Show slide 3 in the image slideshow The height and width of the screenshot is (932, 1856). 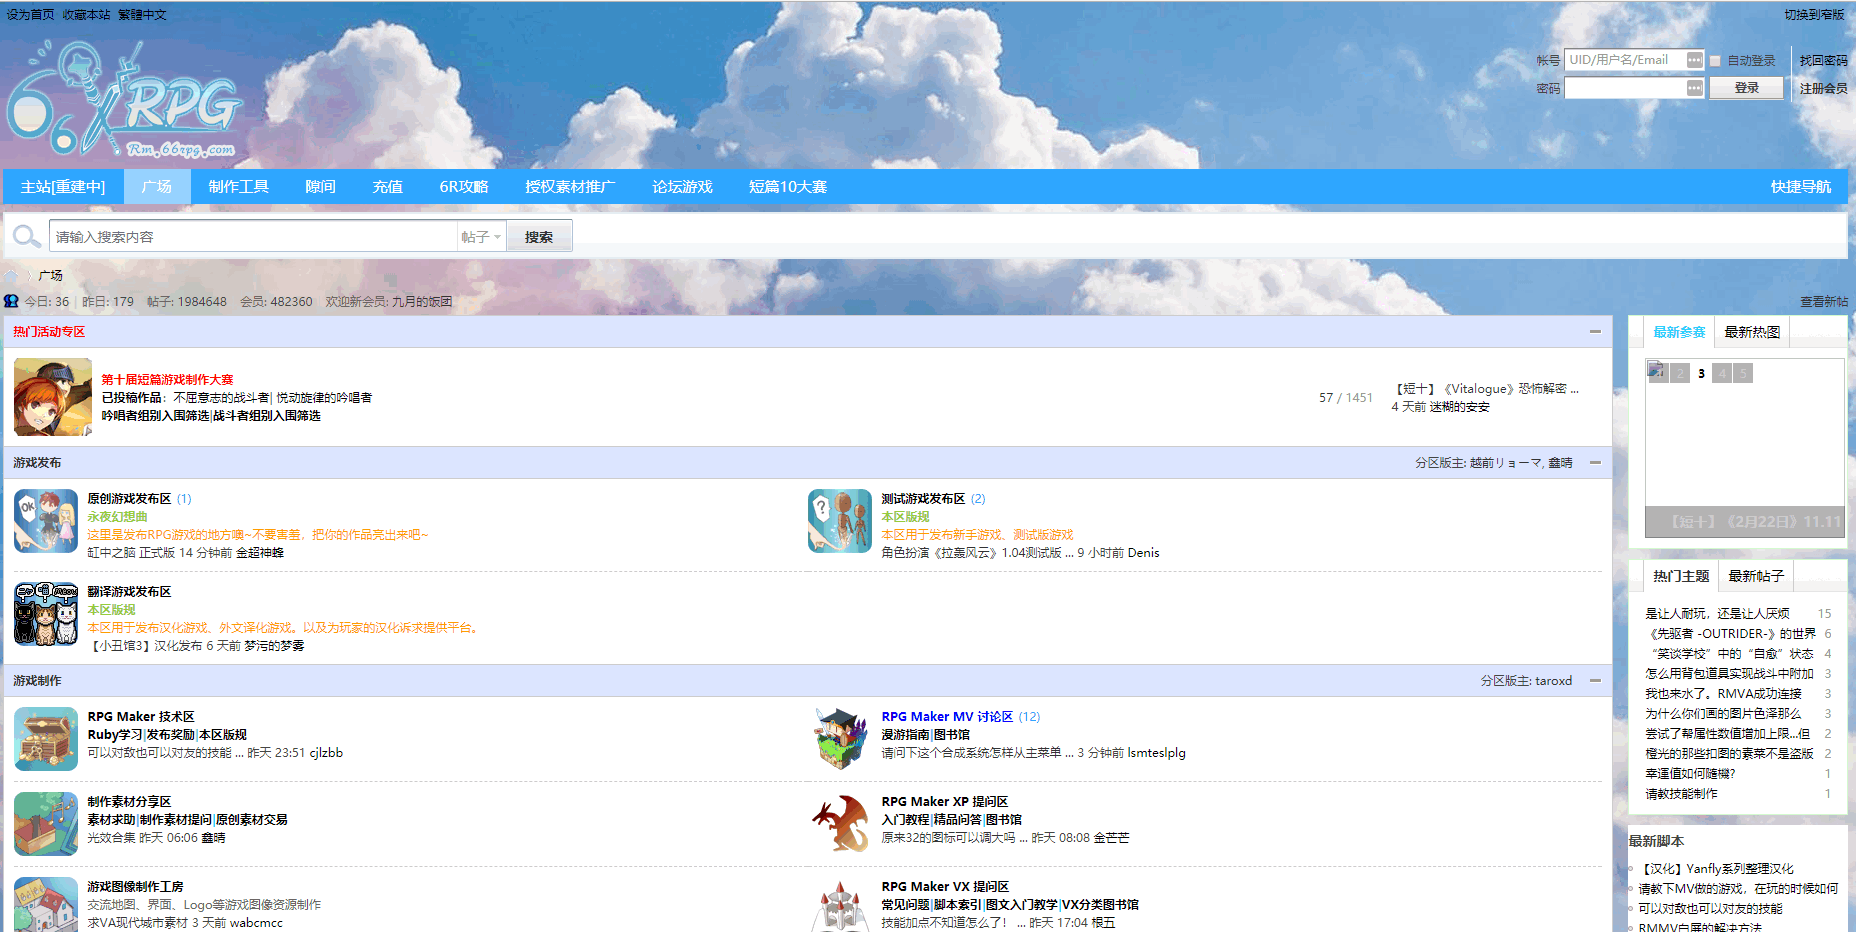click(1701, 373)
